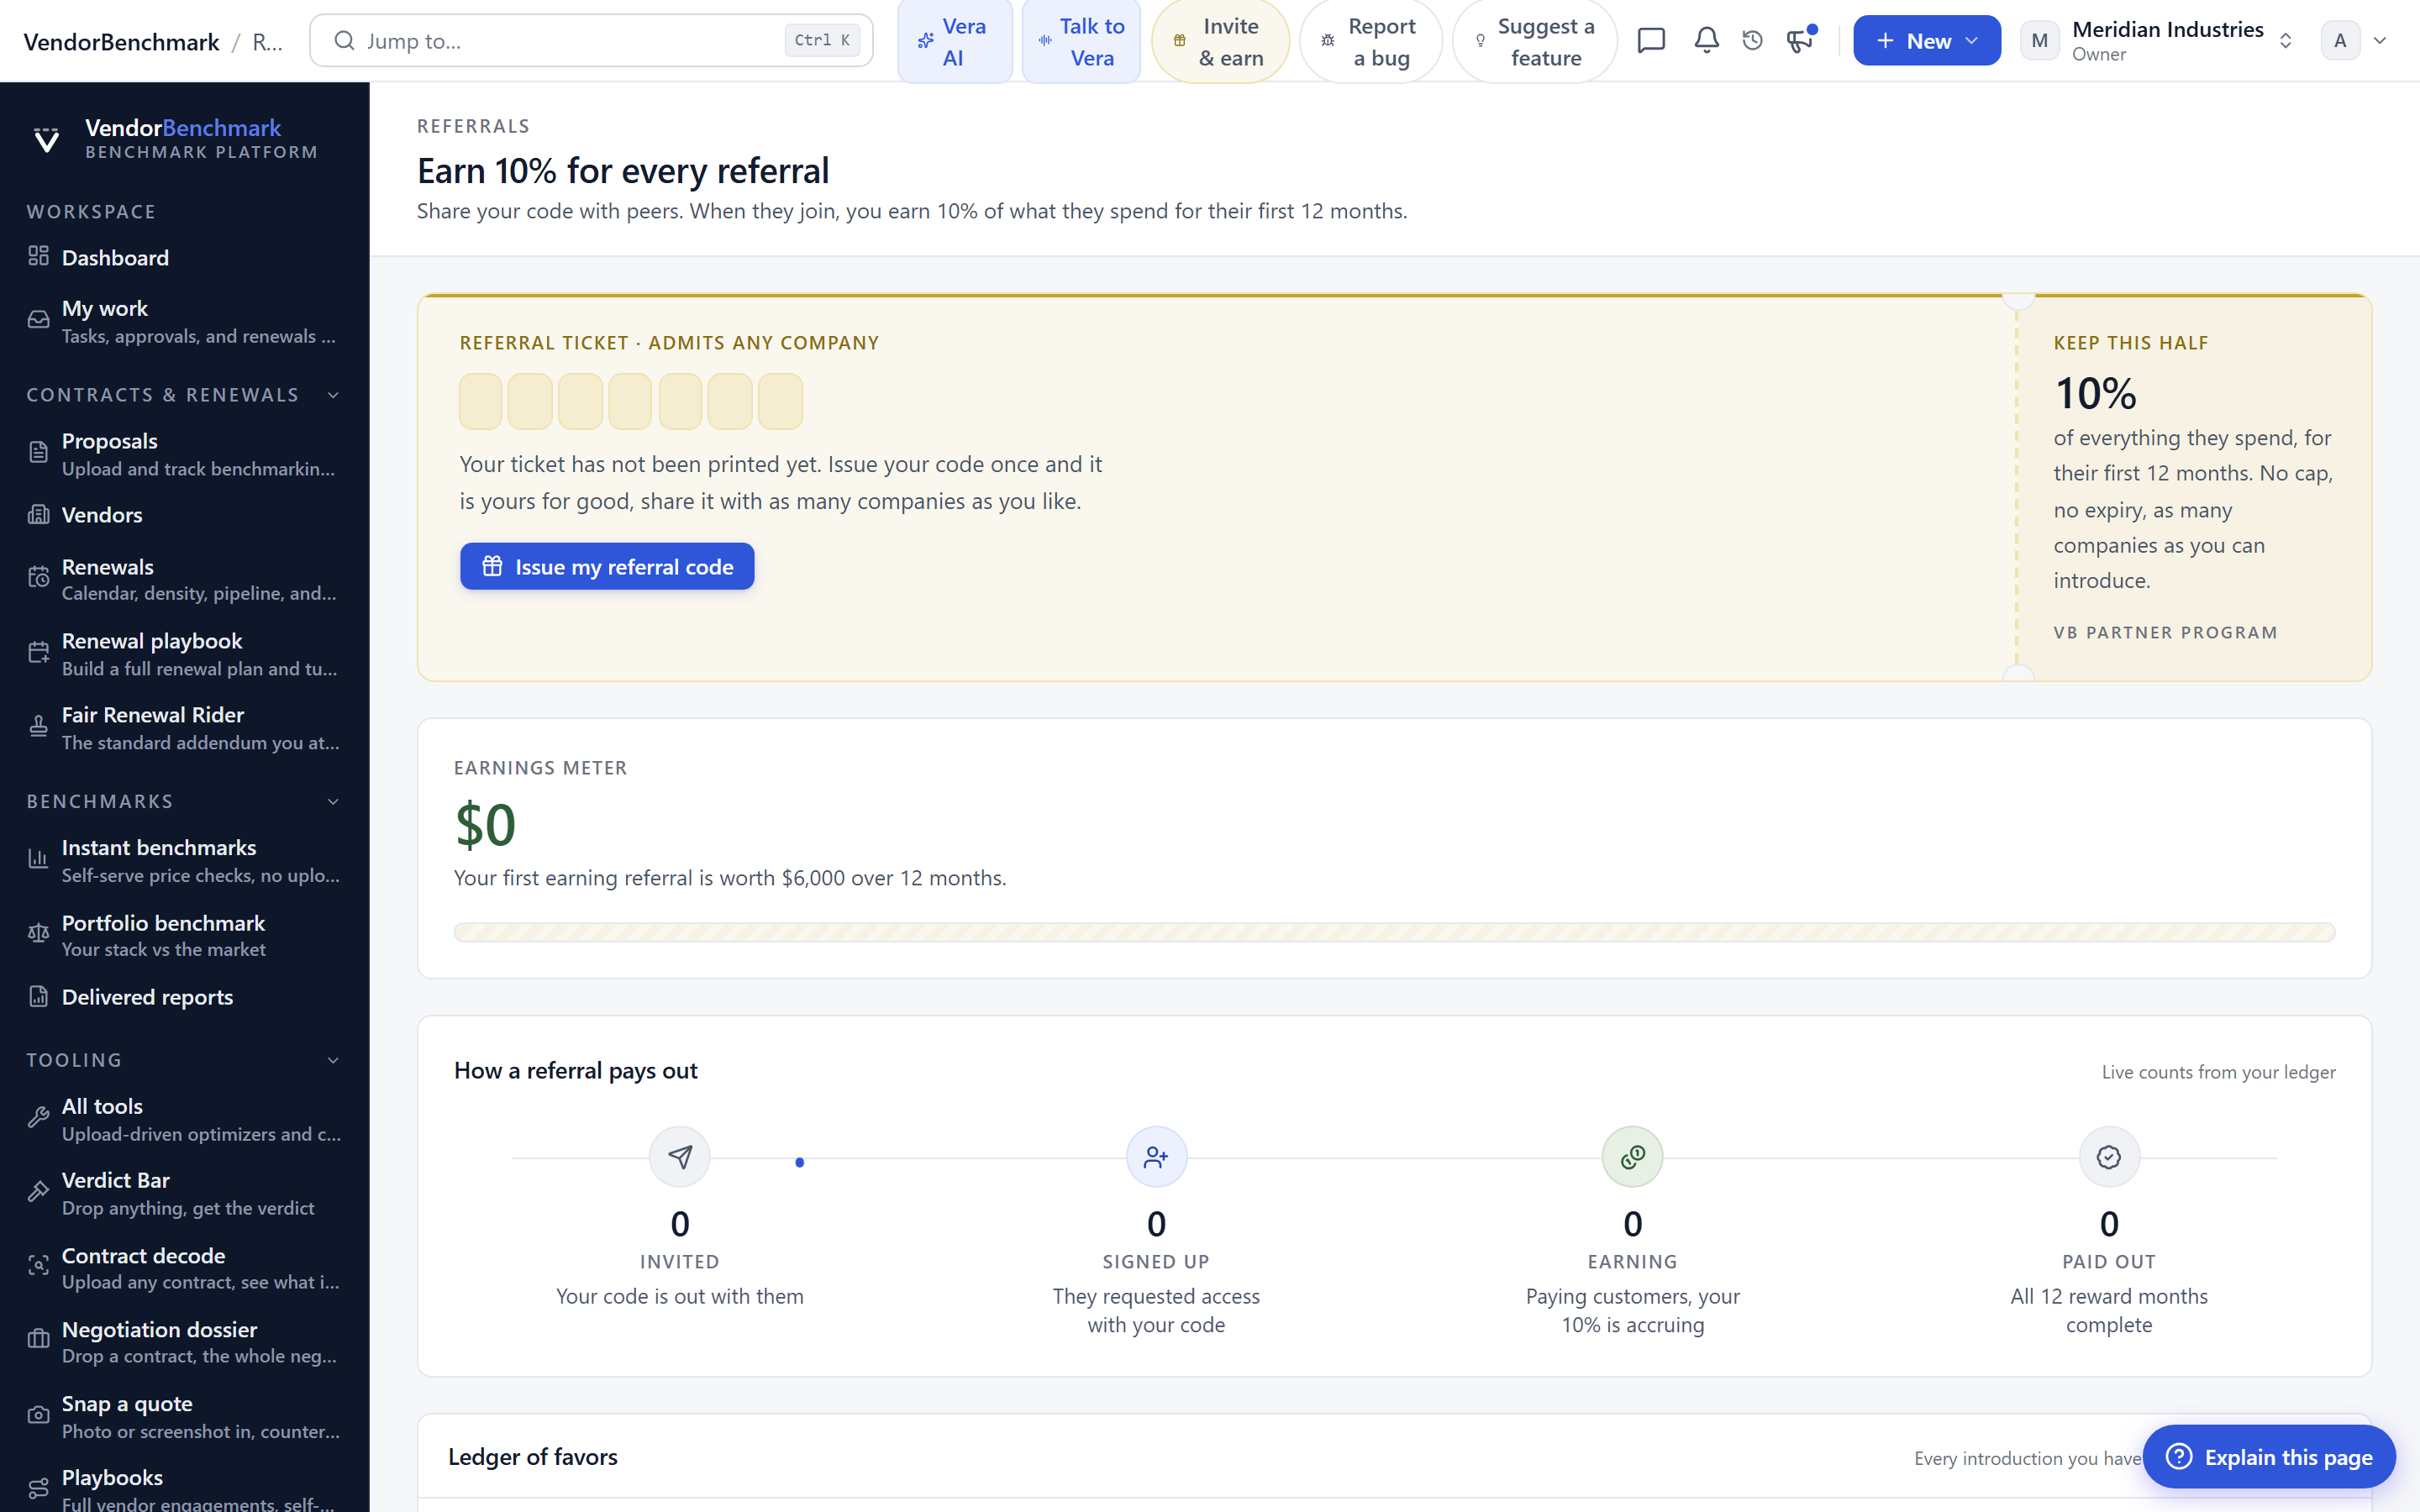Click the Earning coins icon
2420x1512 pixels.
(x=1633, y=1157)
